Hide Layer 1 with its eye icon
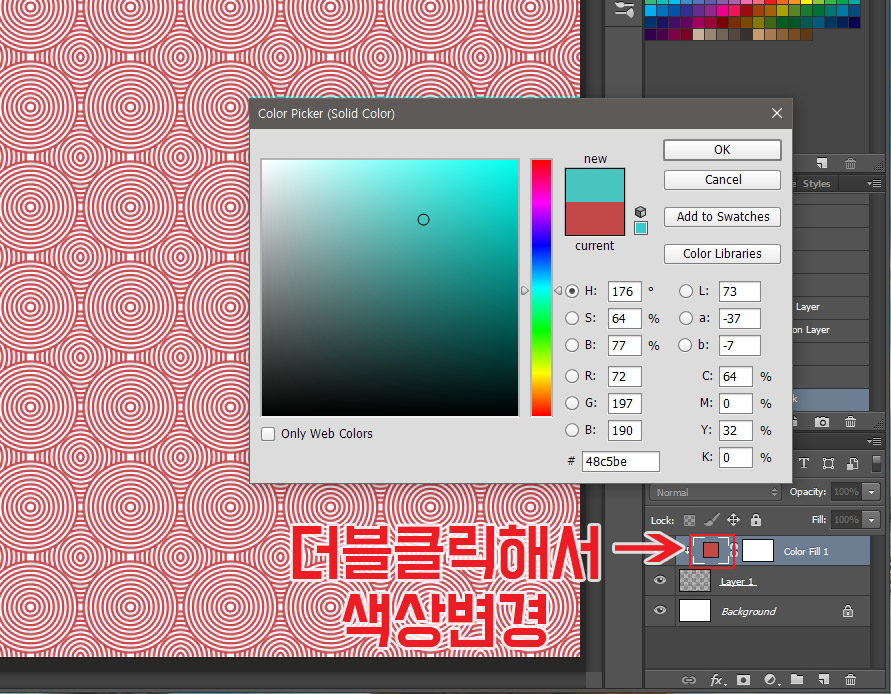Screen dimensions: 891x694 (x=660, y=580)
